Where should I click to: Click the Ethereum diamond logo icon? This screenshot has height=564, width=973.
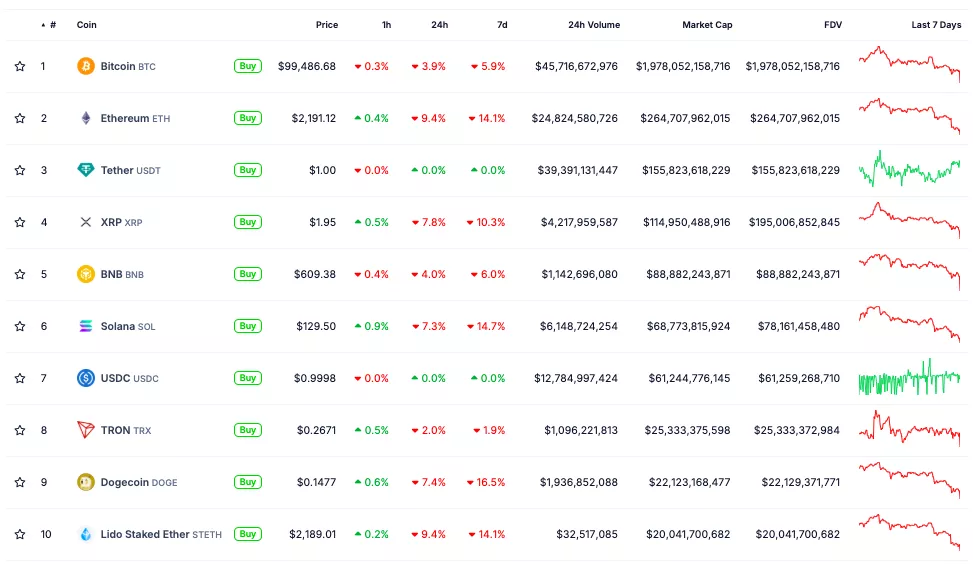point(86,118)
